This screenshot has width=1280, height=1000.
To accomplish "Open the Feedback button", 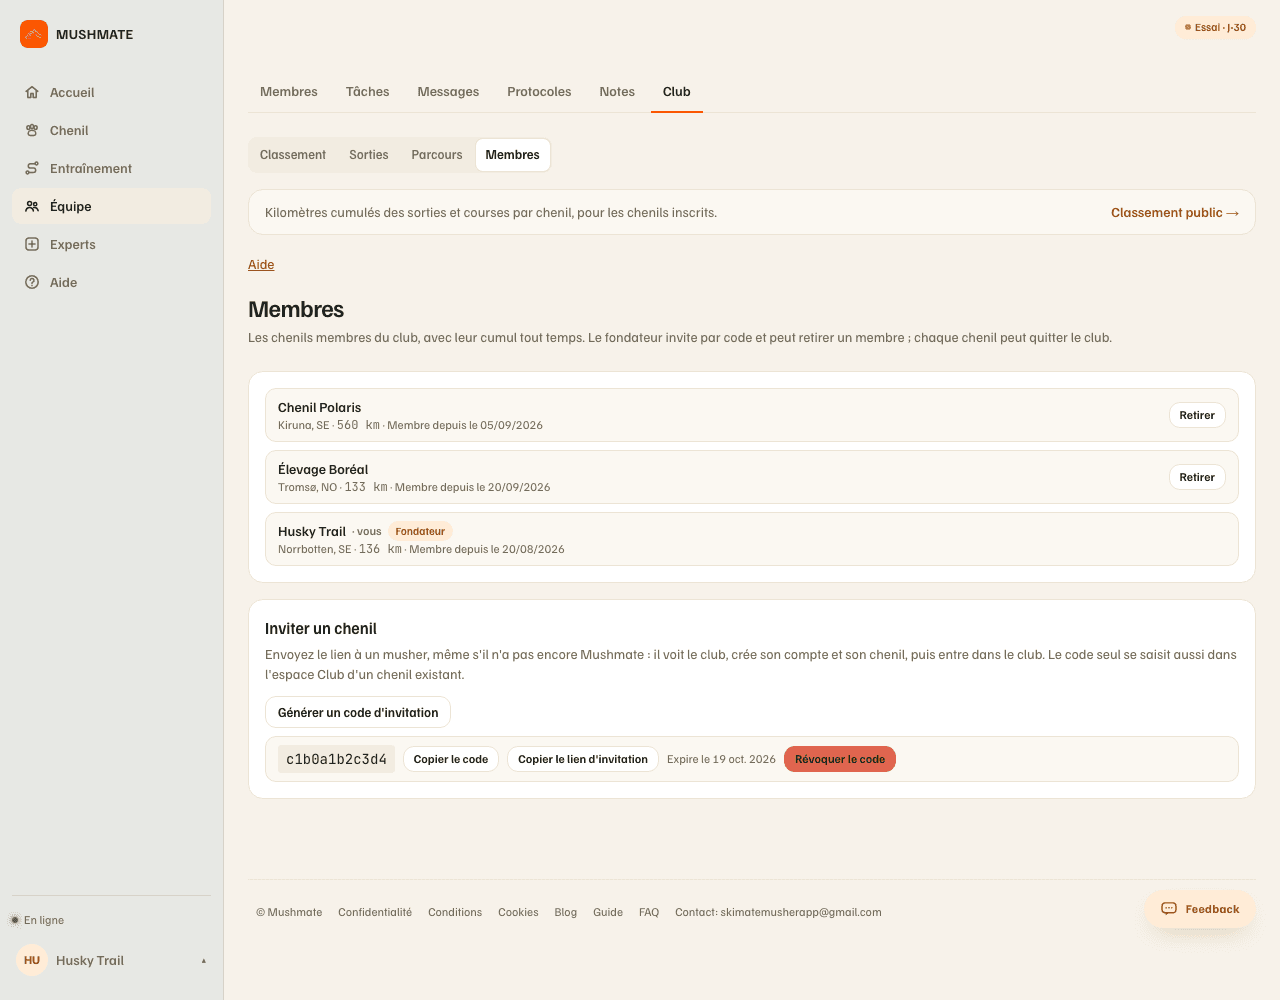I will [x=1200, y=909].
